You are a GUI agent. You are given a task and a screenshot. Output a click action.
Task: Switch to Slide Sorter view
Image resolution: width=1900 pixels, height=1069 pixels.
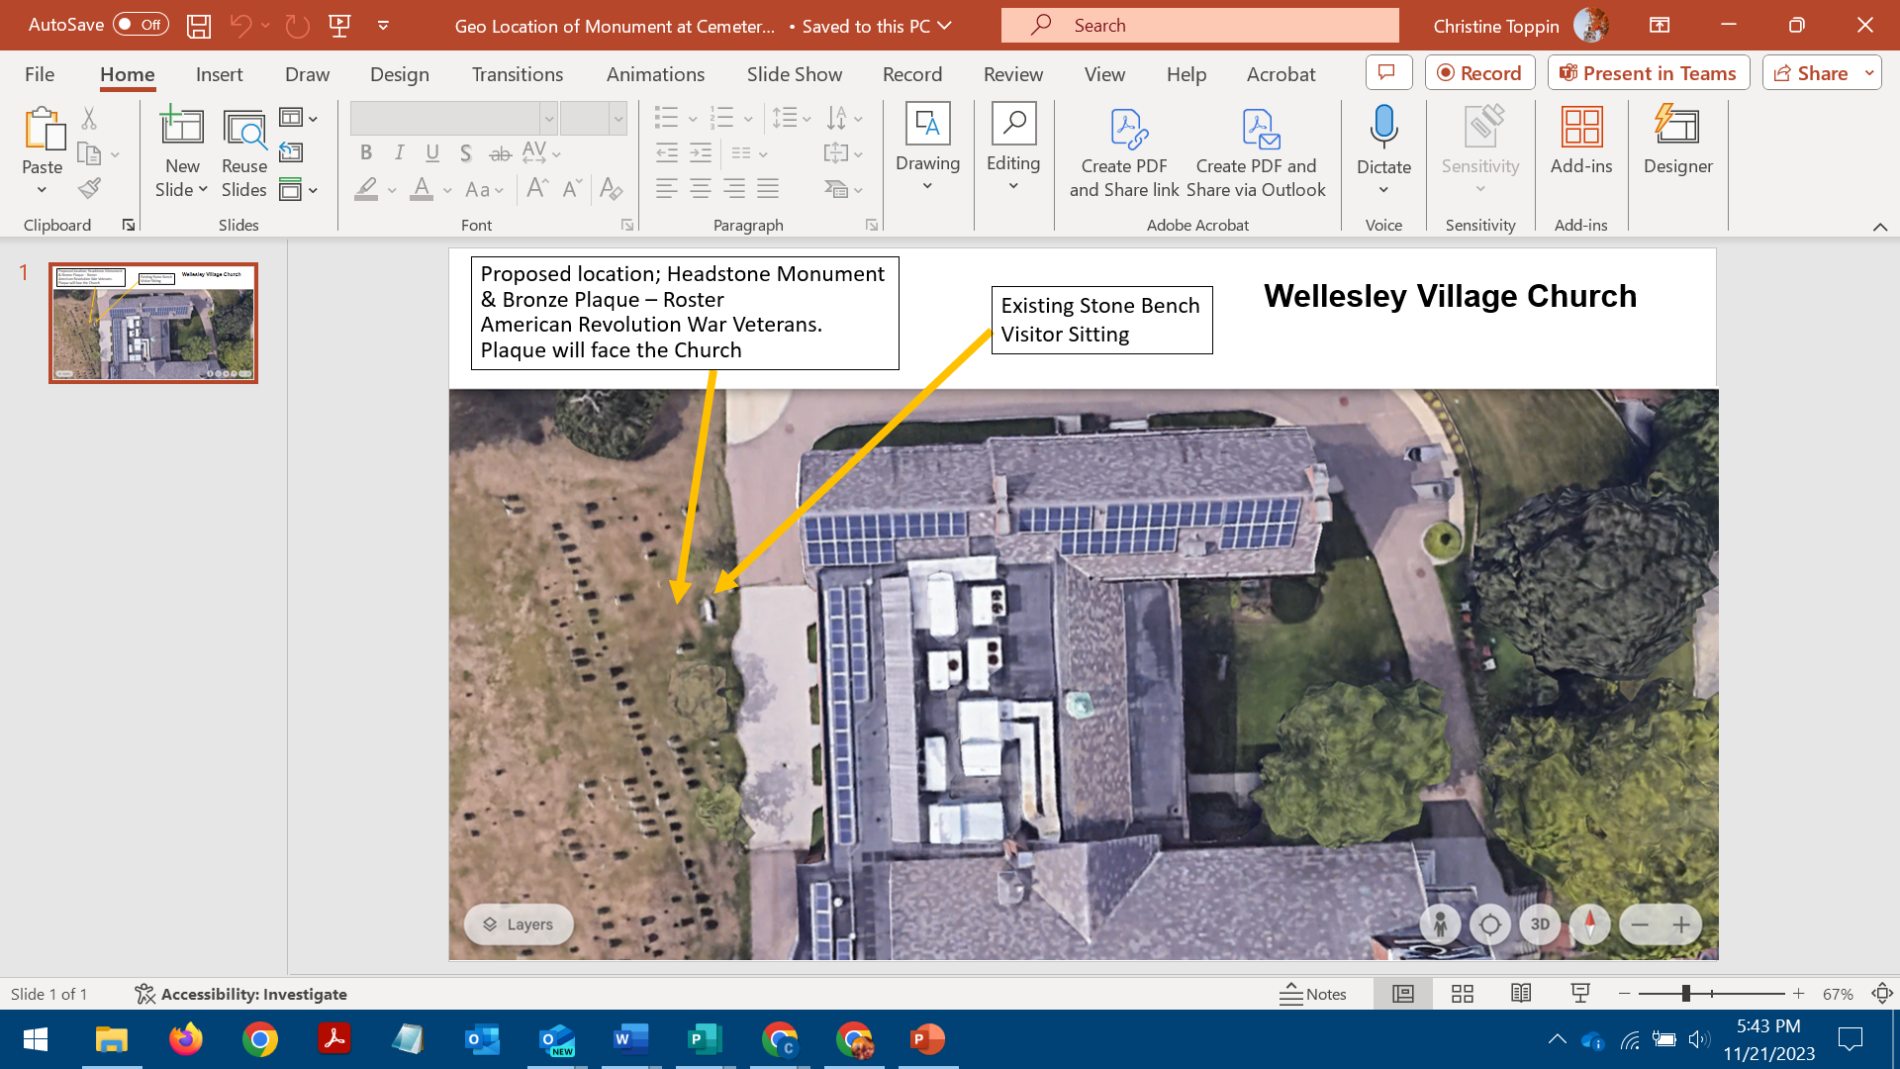[x=1462, y=993]
